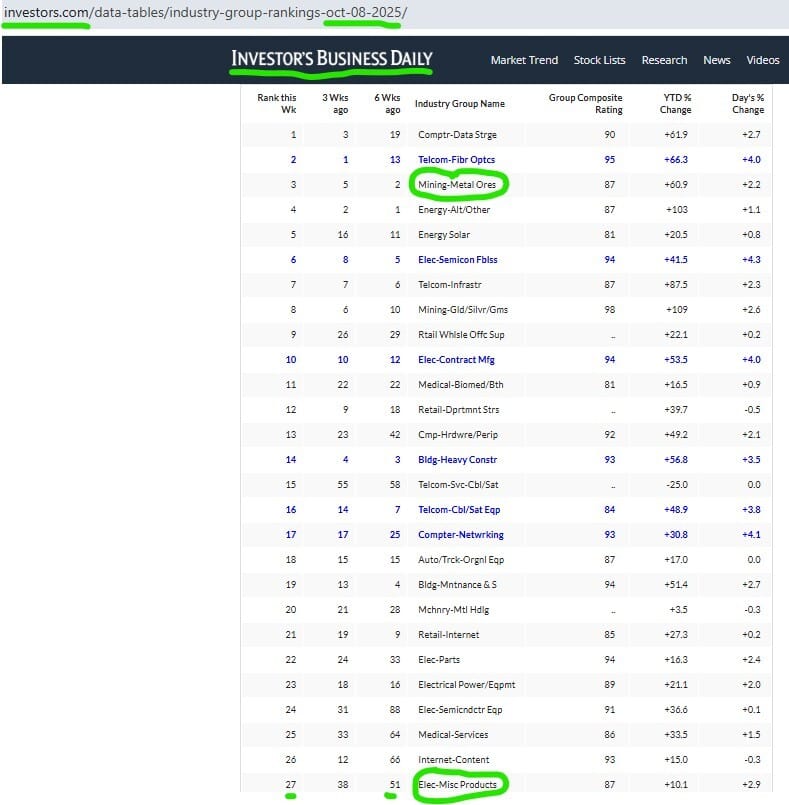Image resolution: width=789 pixels, height=805 pixels.
Task: Select the Comptr-Data Strge group name
Action: coord(457,135)
